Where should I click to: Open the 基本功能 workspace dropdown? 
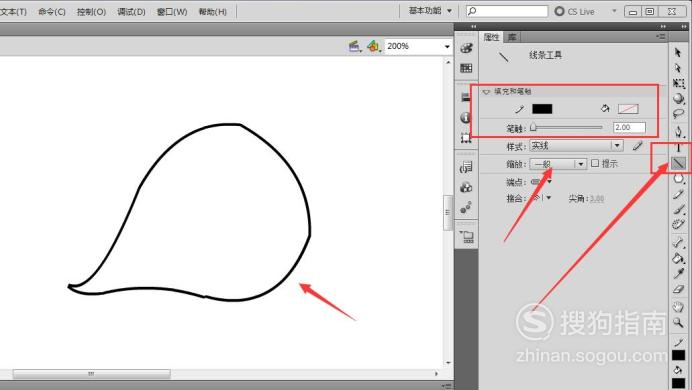[430, 11]
